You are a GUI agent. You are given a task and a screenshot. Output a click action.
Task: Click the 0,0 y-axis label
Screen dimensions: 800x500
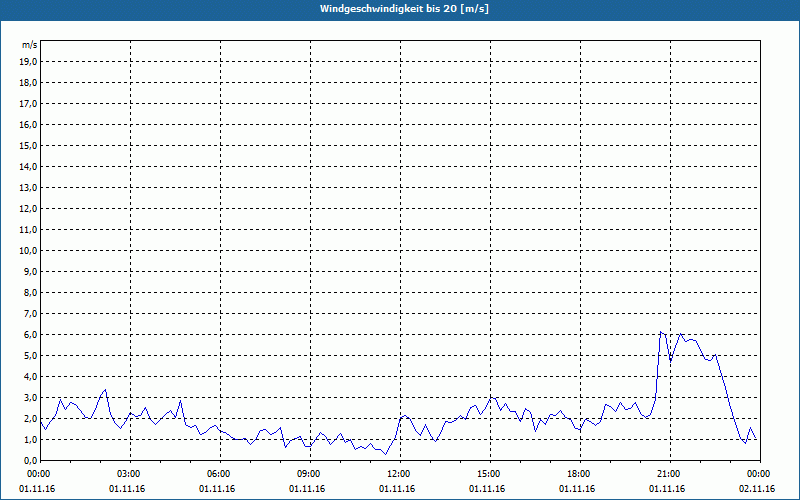[30, 460]
